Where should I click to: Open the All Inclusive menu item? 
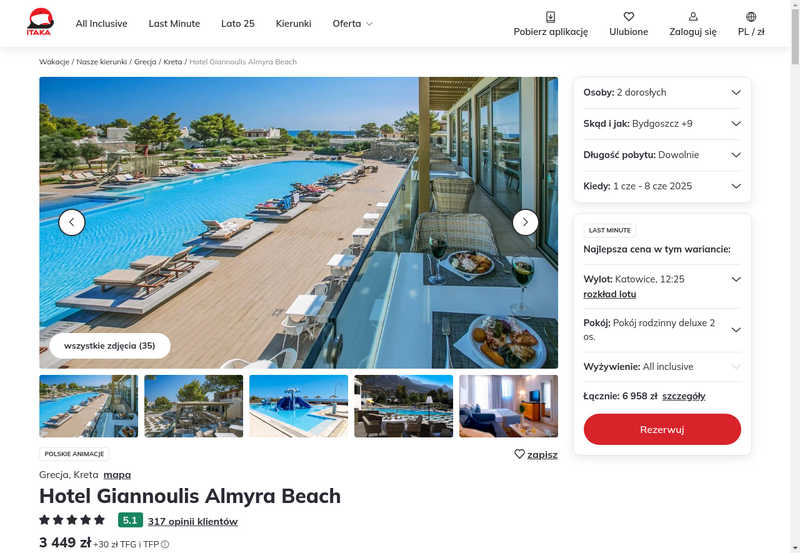tap(102, 24)
